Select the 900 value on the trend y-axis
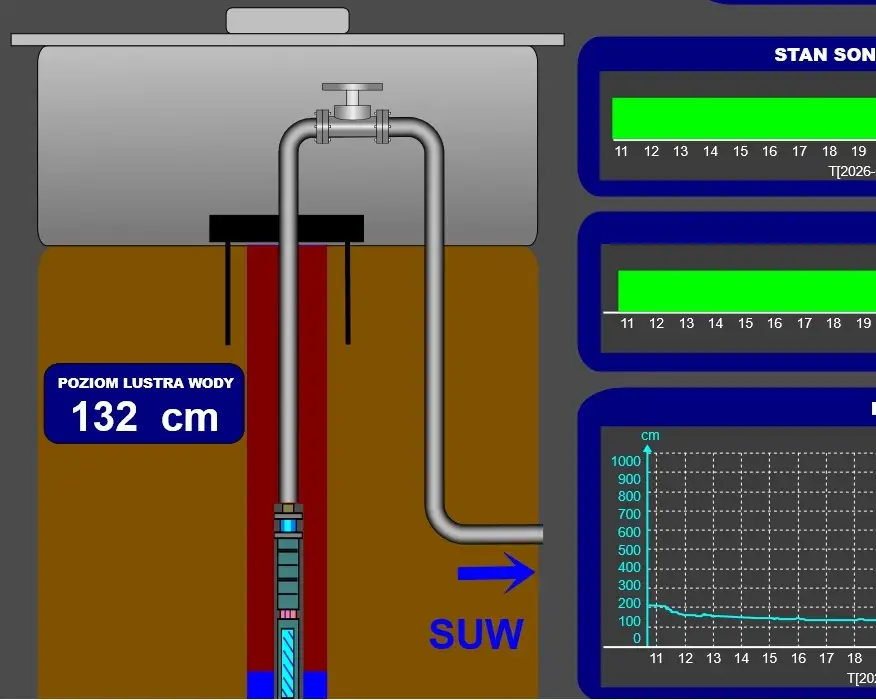Screen dimensions: 876x700 click(629, 479)
